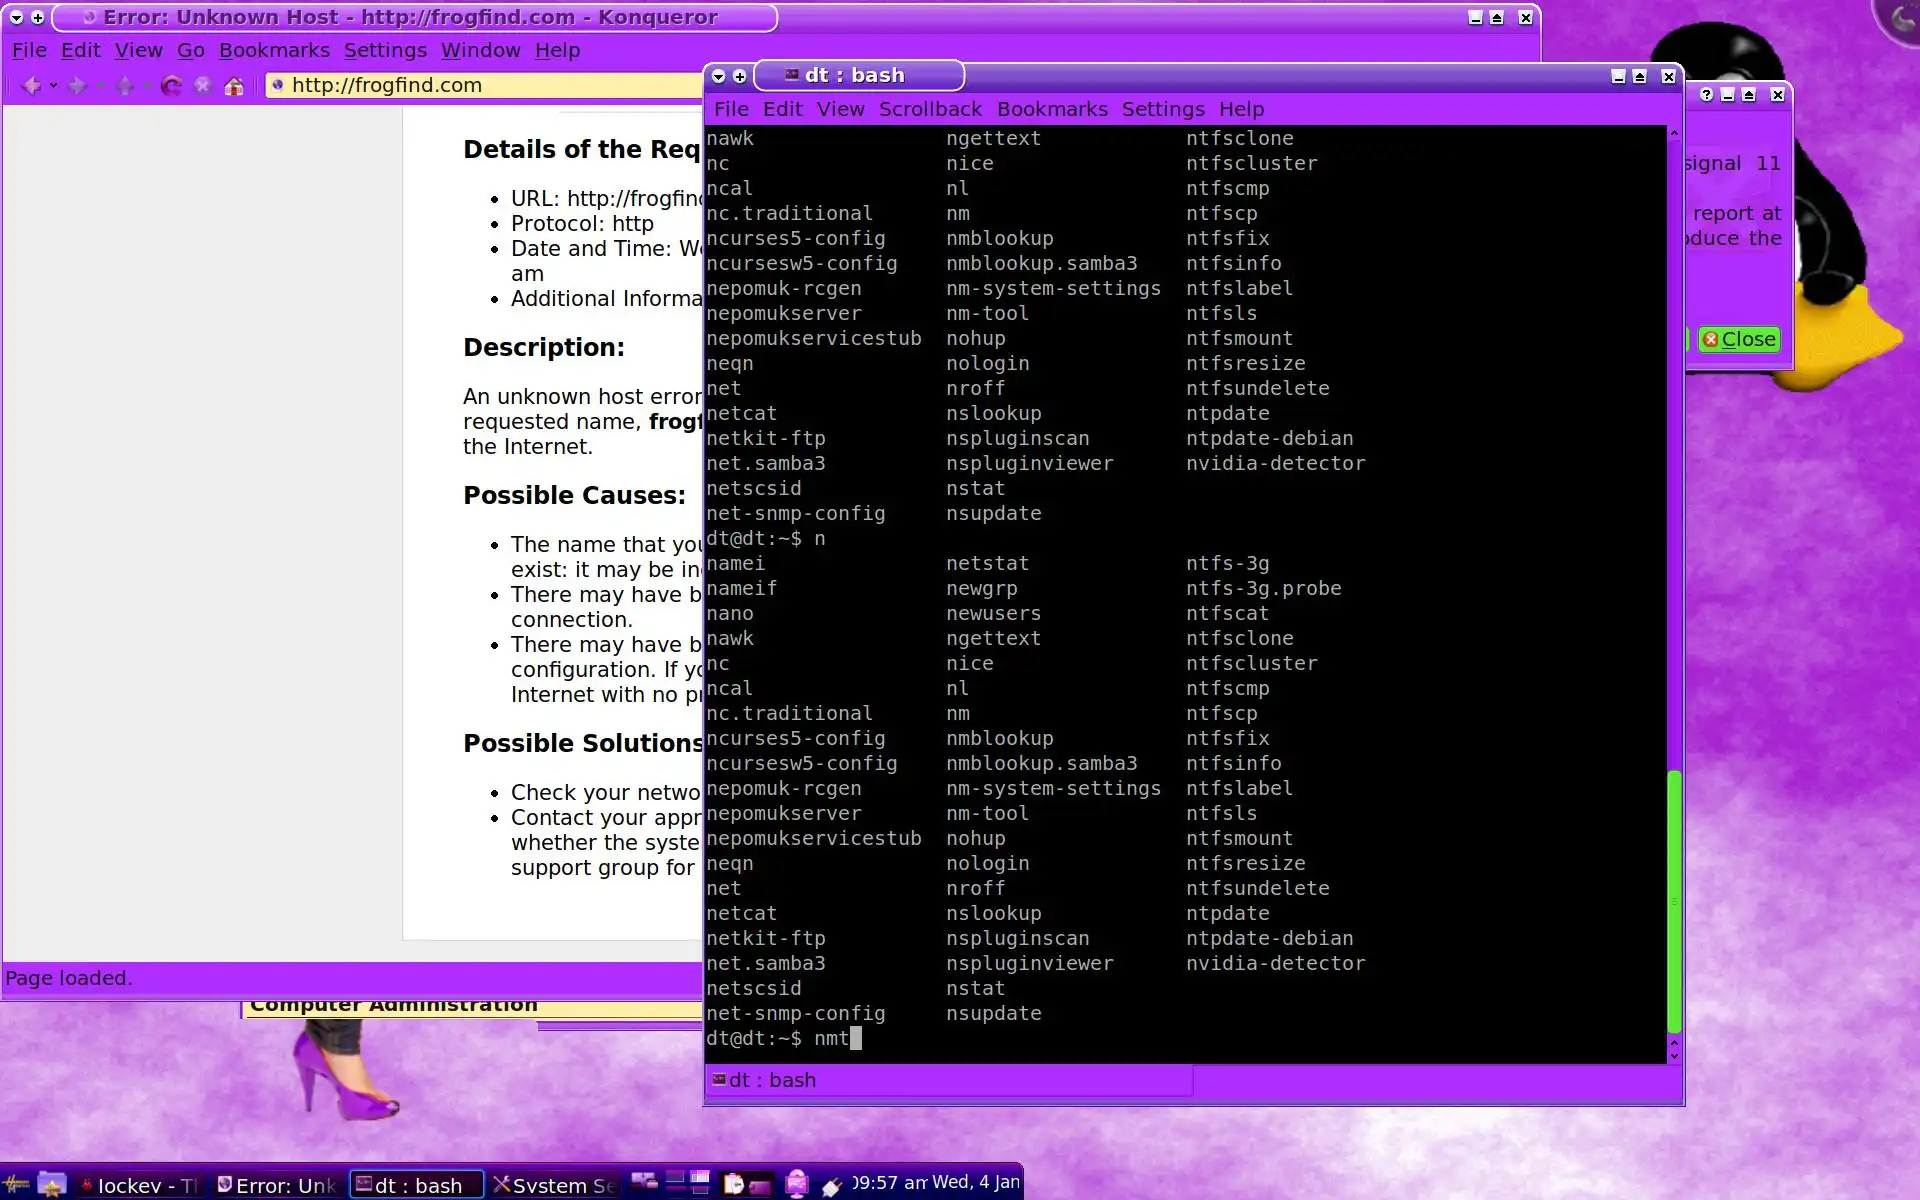The height and width of the screenshot is (1200, 1920).
Task: Open Konsole window menu arrow in titlebar
Action: (x=718, y=76)
